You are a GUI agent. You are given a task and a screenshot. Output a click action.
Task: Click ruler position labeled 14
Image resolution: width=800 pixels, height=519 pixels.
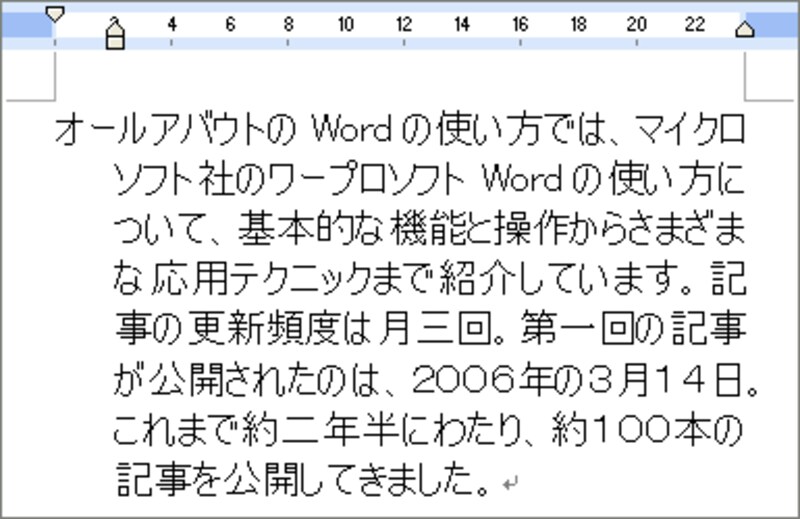tap(462, 24)
